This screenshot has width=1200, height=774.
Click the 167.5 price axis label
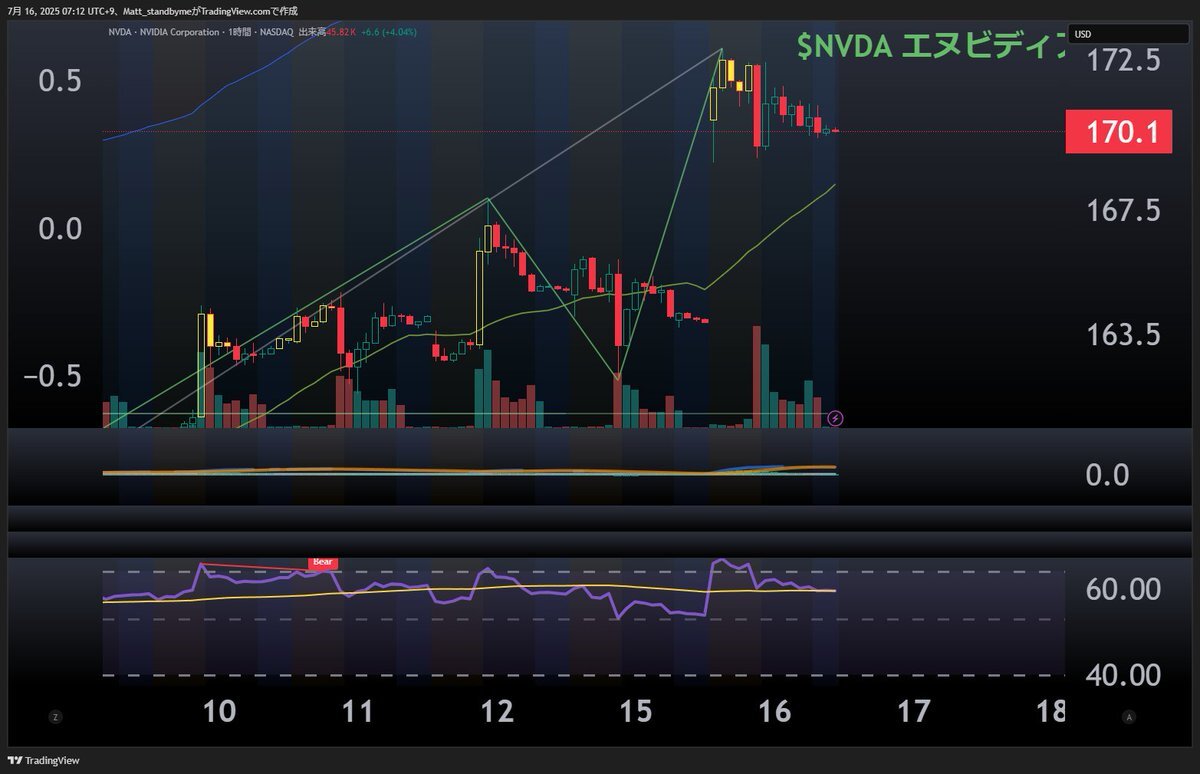pos(1124,210)
